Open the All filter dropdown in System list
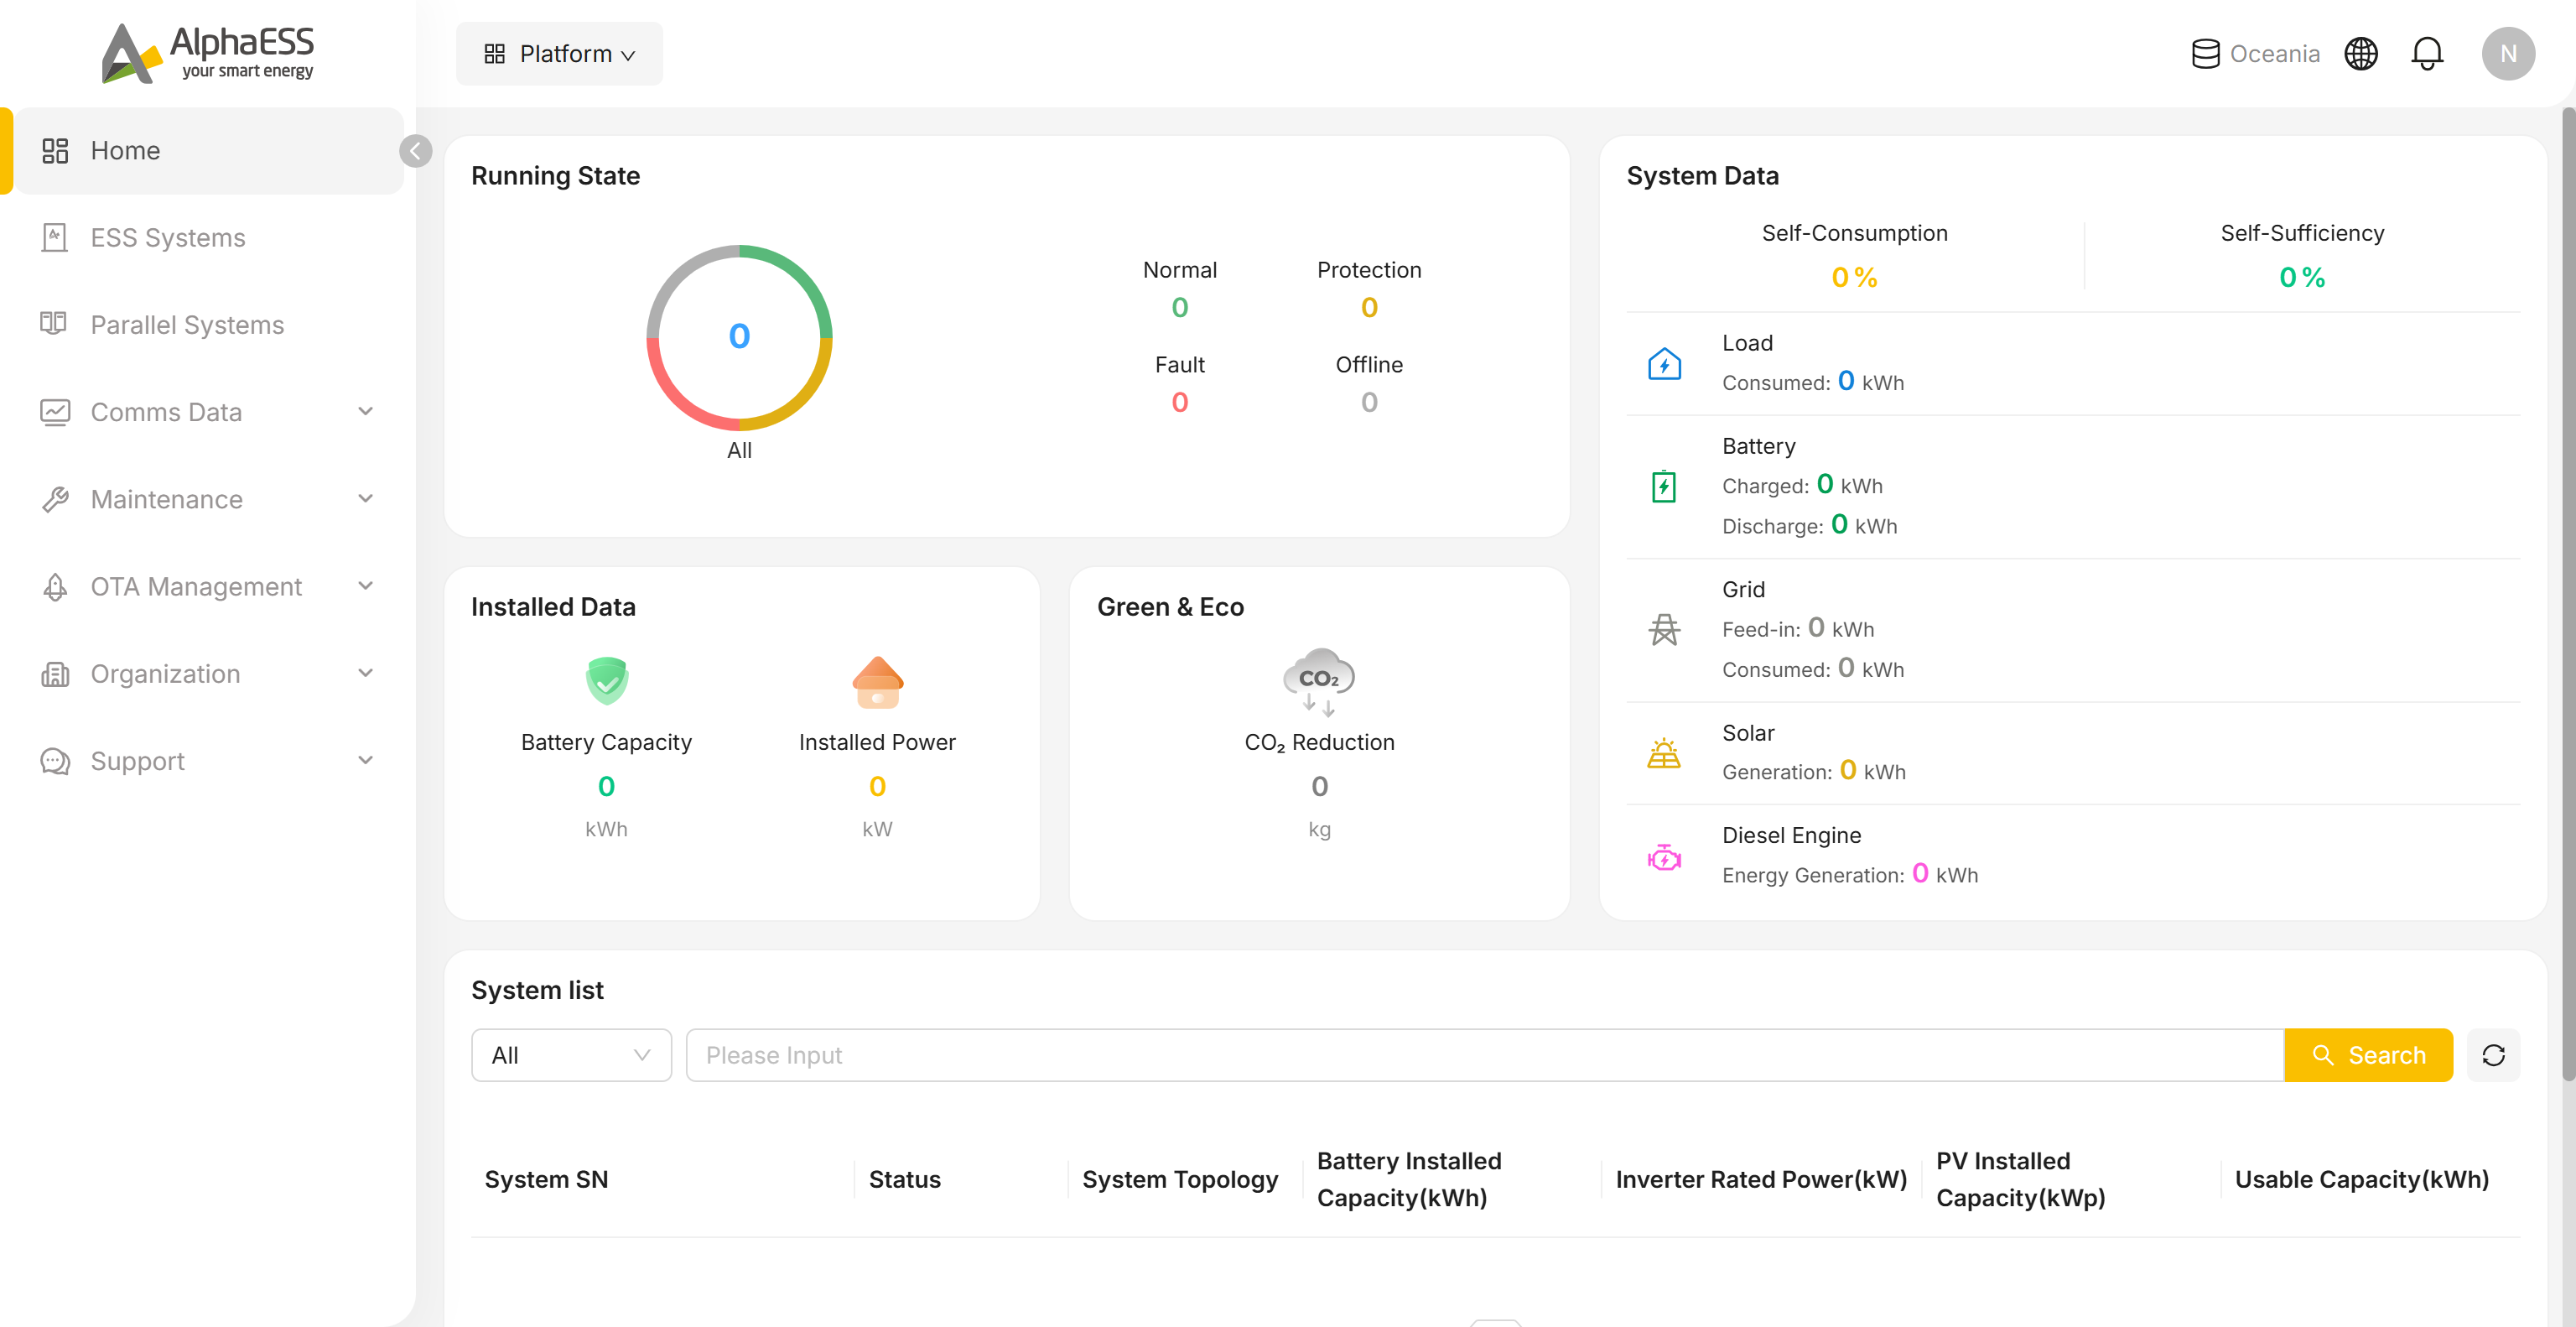This screenshot has height=1327, width=2576. (571, 1055)
